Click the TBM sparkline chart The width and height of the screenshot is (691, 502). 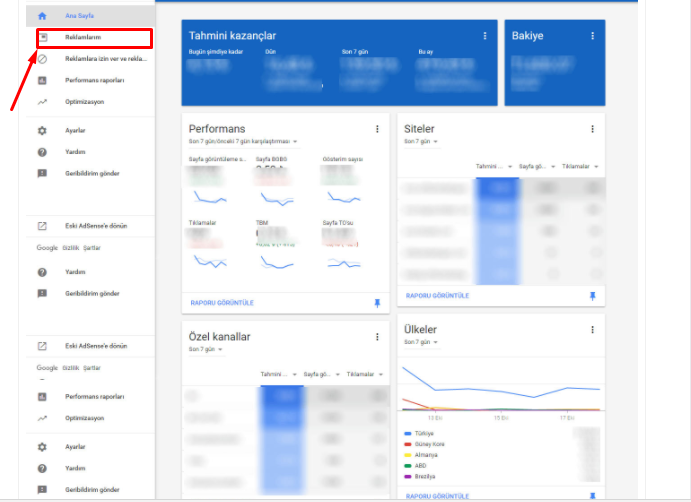(x=277, y=263)
